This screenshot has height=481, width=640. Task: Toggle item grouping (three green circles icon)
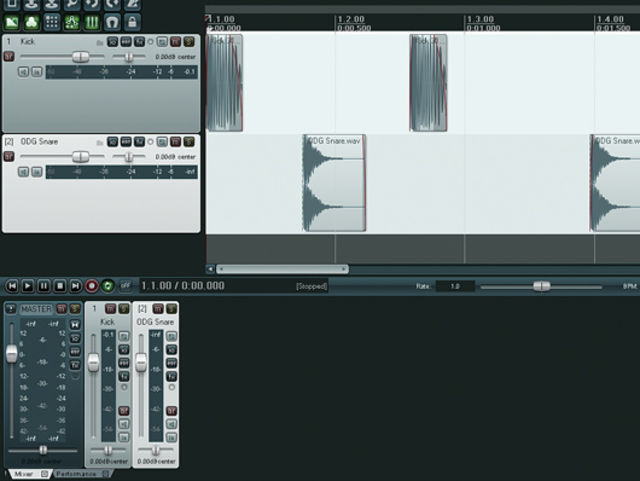[x=32, y=22]
